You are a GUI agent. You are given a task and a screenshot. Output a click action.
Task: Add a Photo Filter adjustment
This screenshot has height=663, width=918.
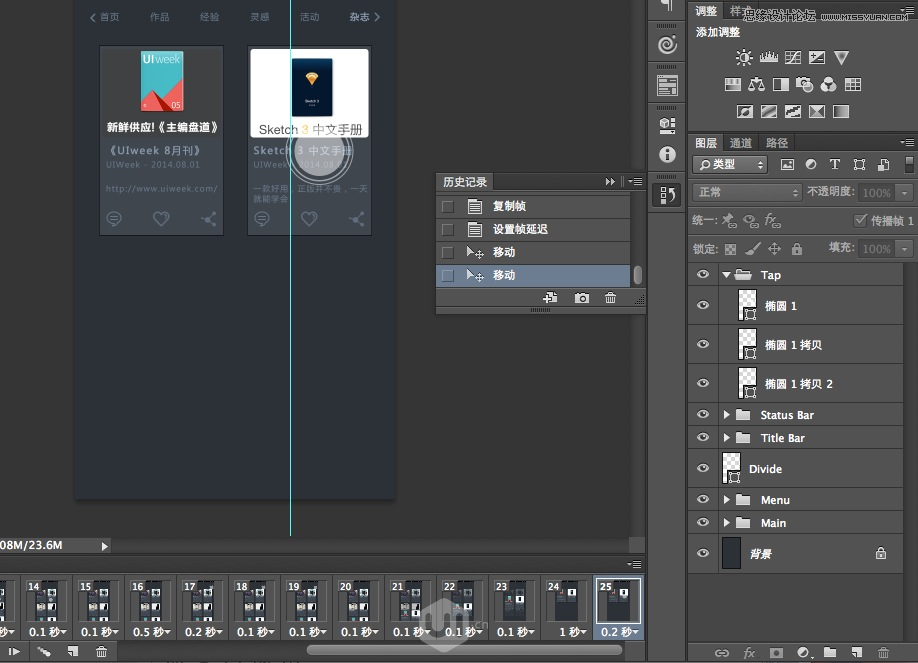(804, 85)
